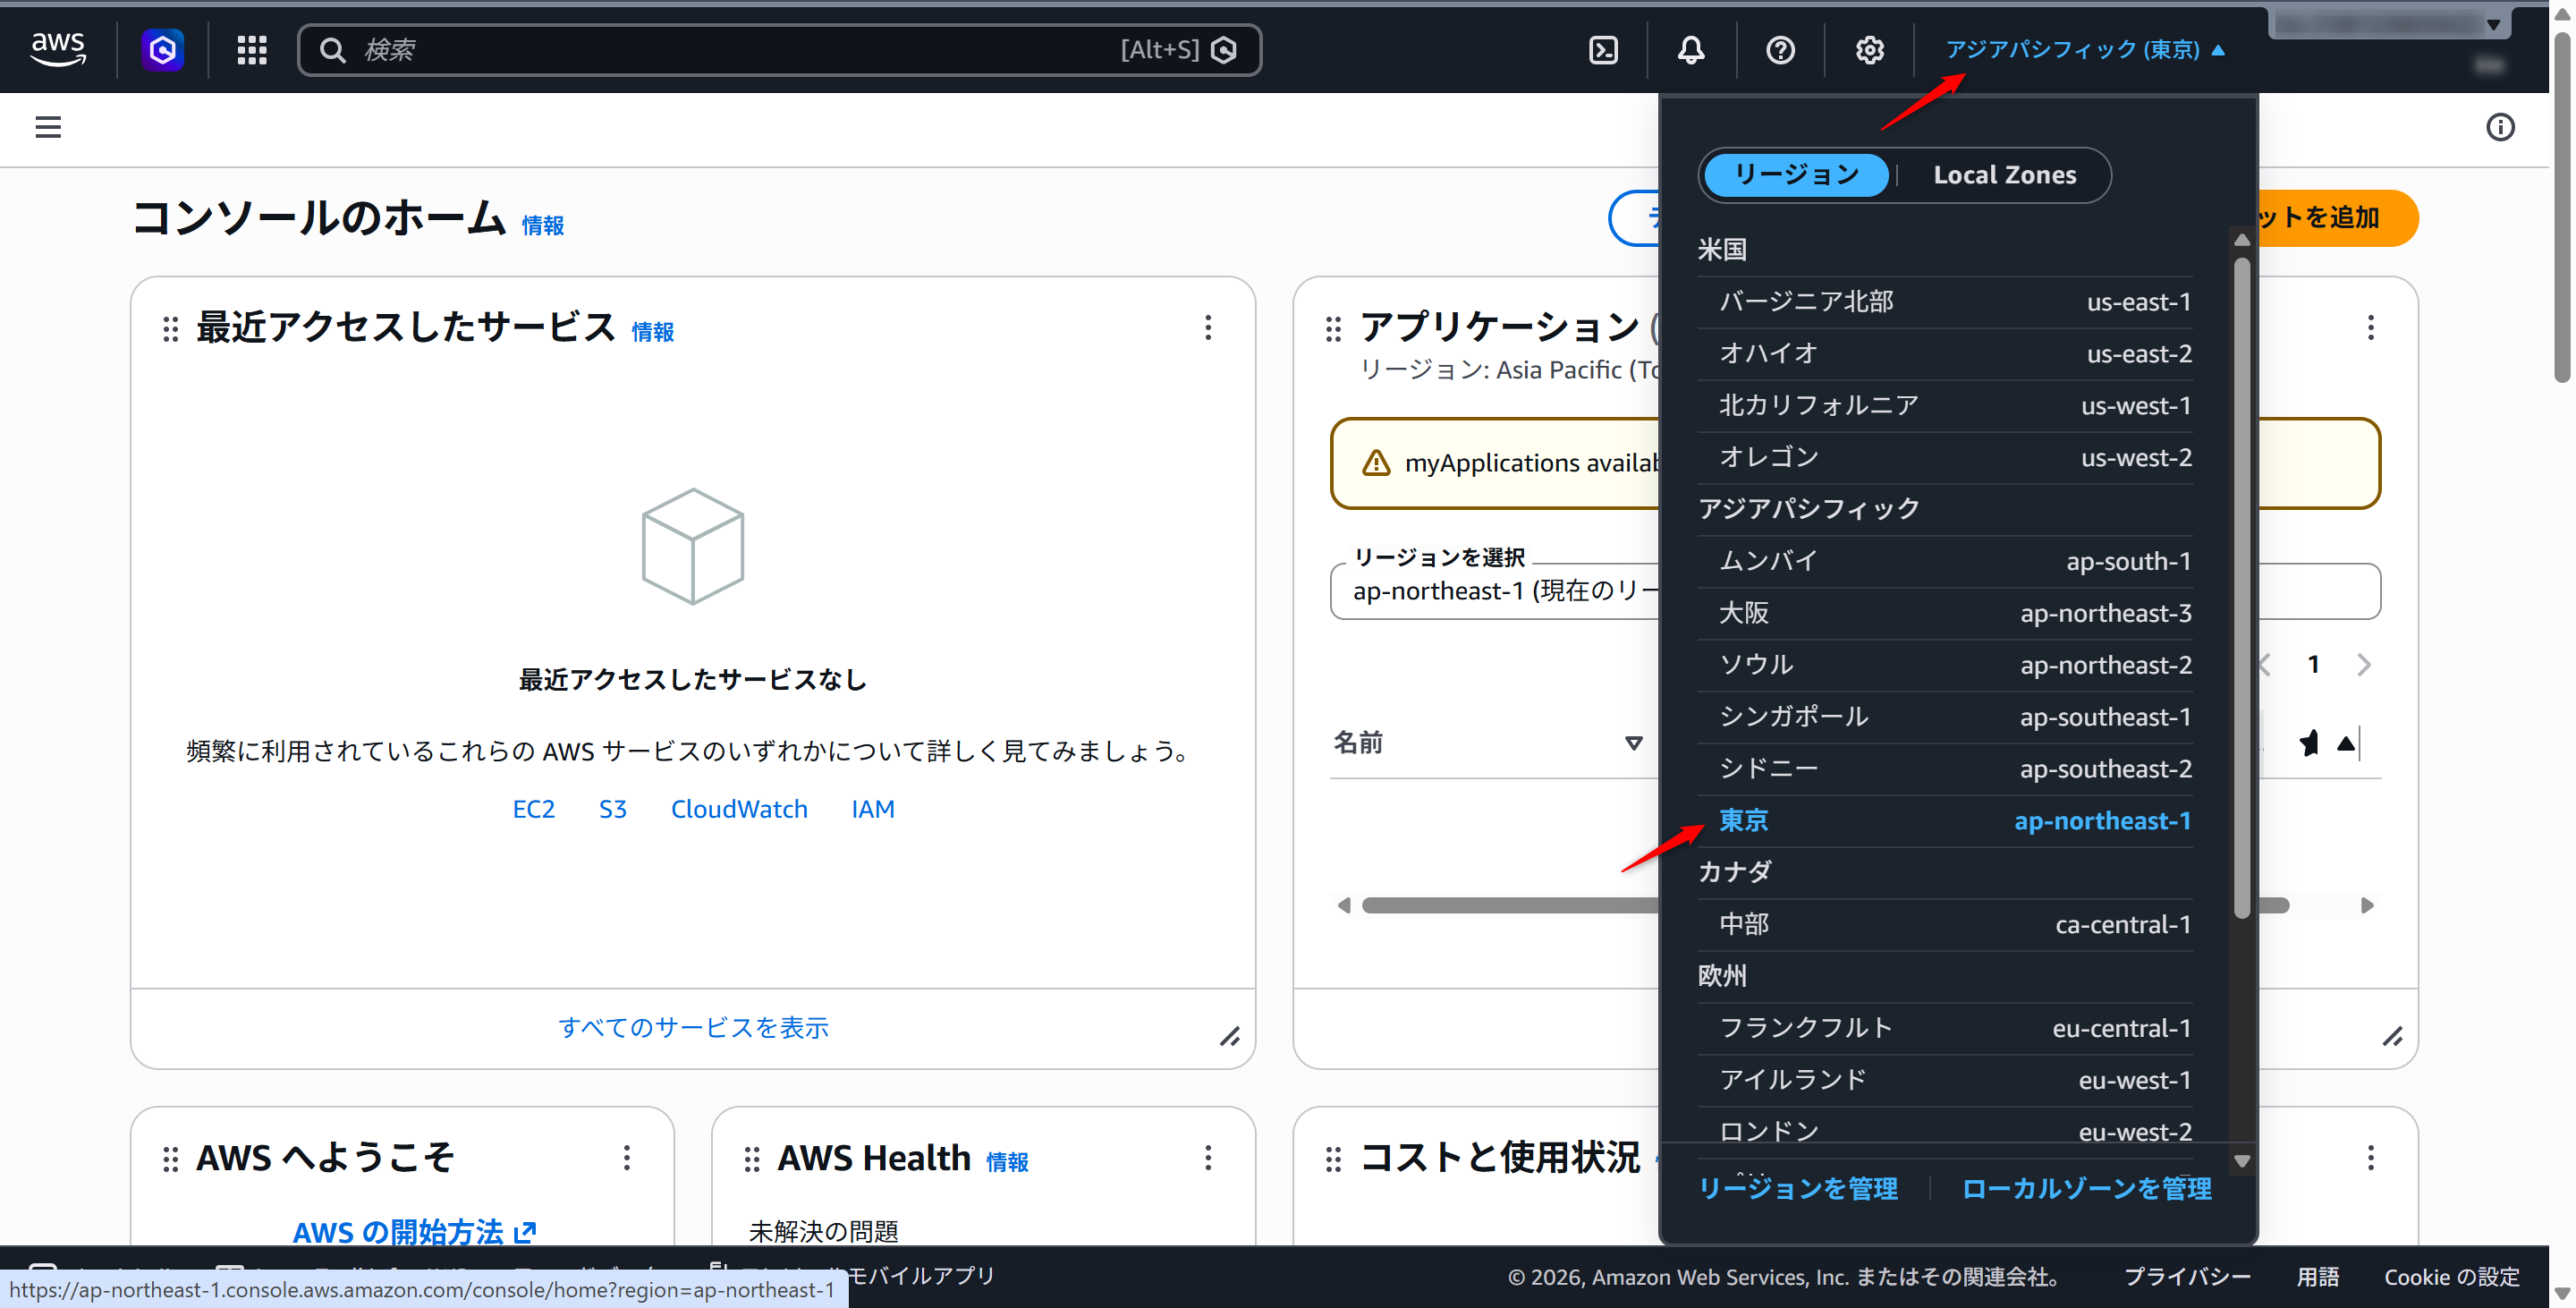Open the hamburger side navigation menu

pos(48,127)
